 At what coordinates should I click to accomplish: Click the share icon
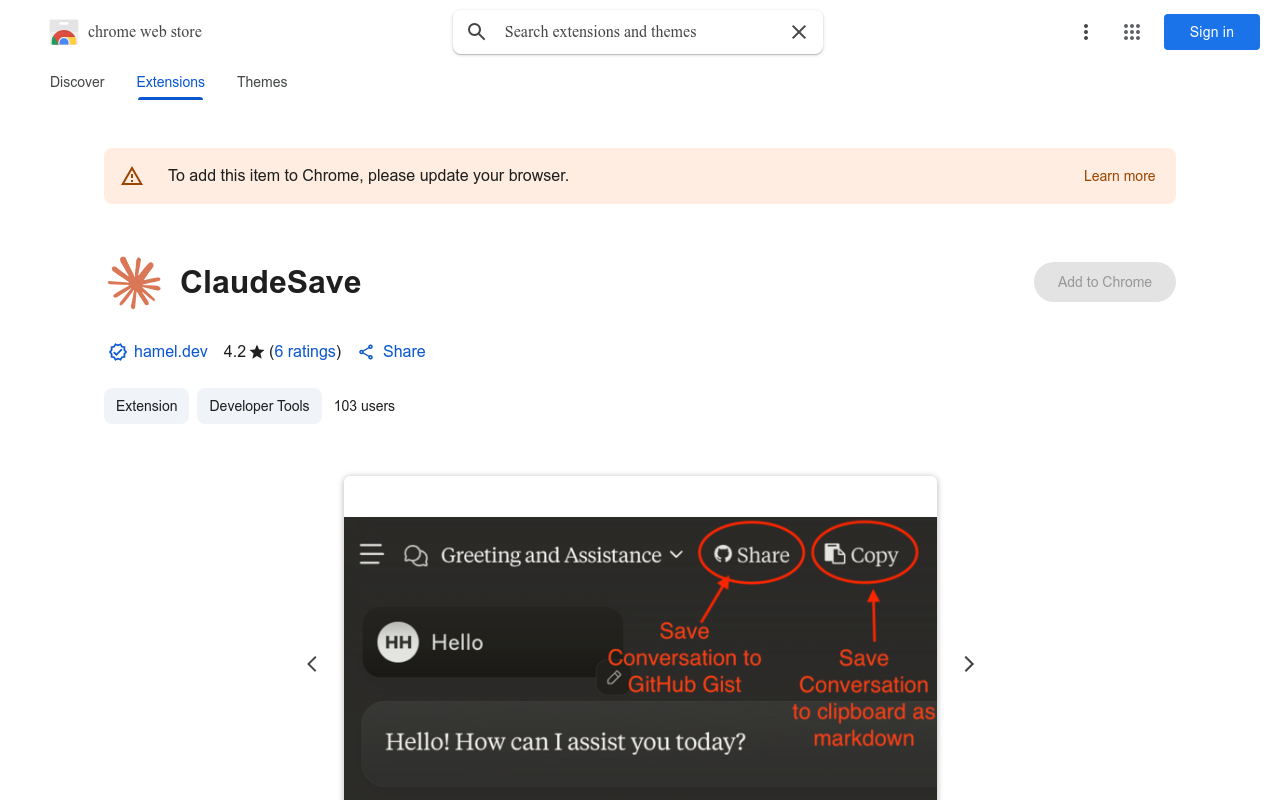point(366,352)
